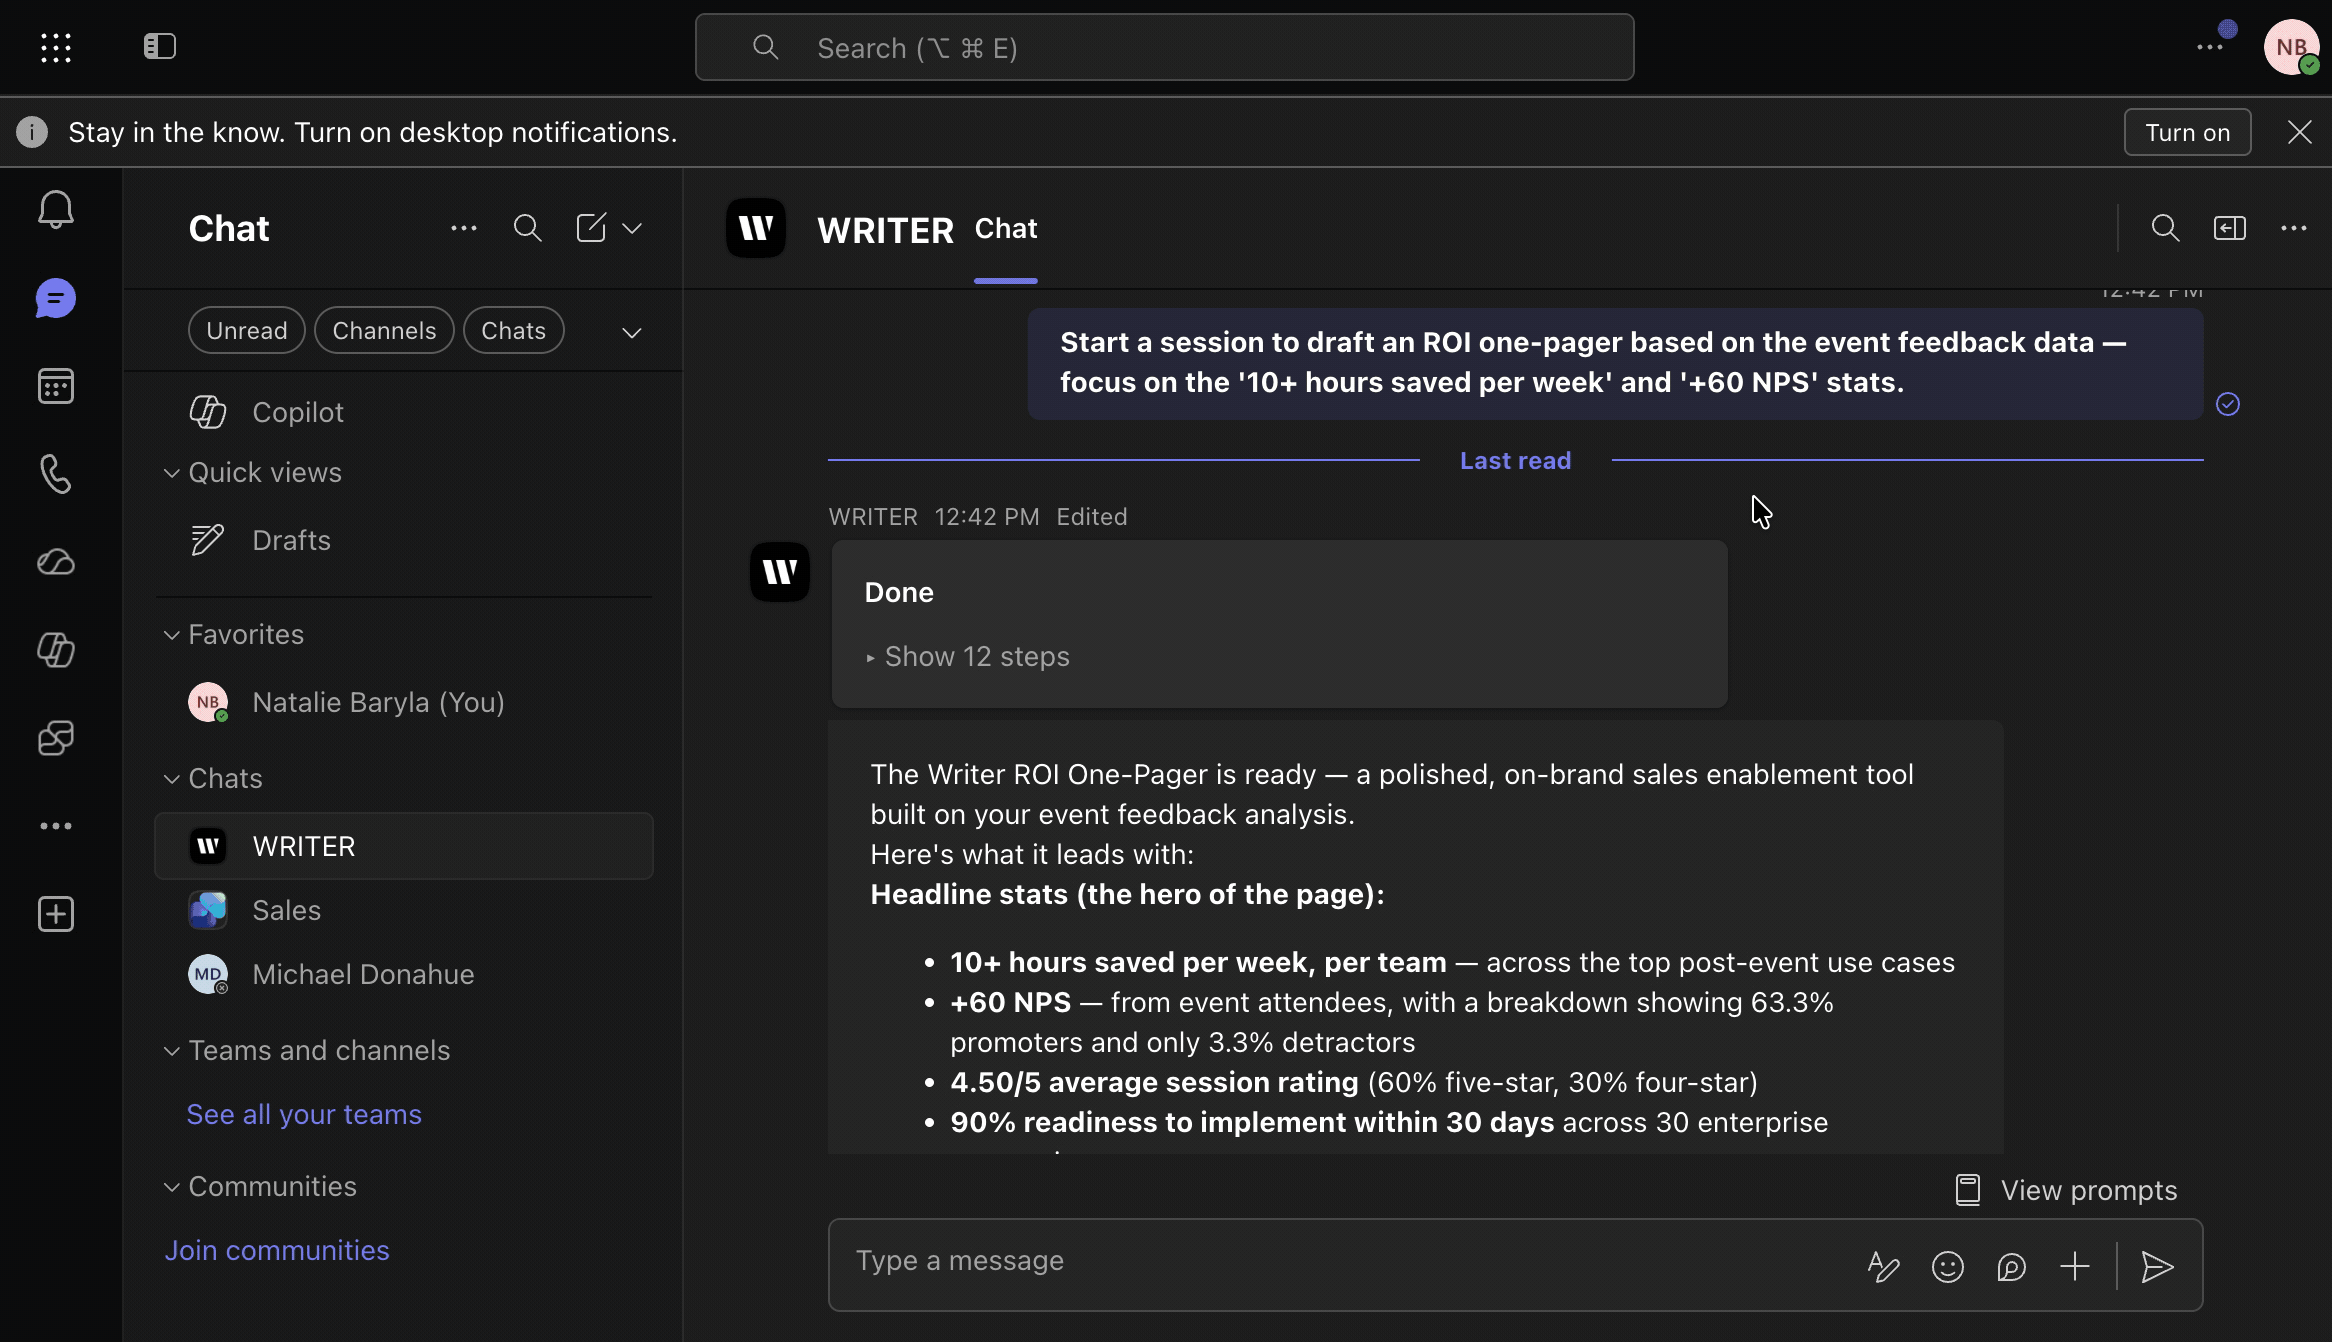The height and width of the screenshot is (1342, 2332).
Task: Open message formatting options icon
Action: coord(1884,1267)
